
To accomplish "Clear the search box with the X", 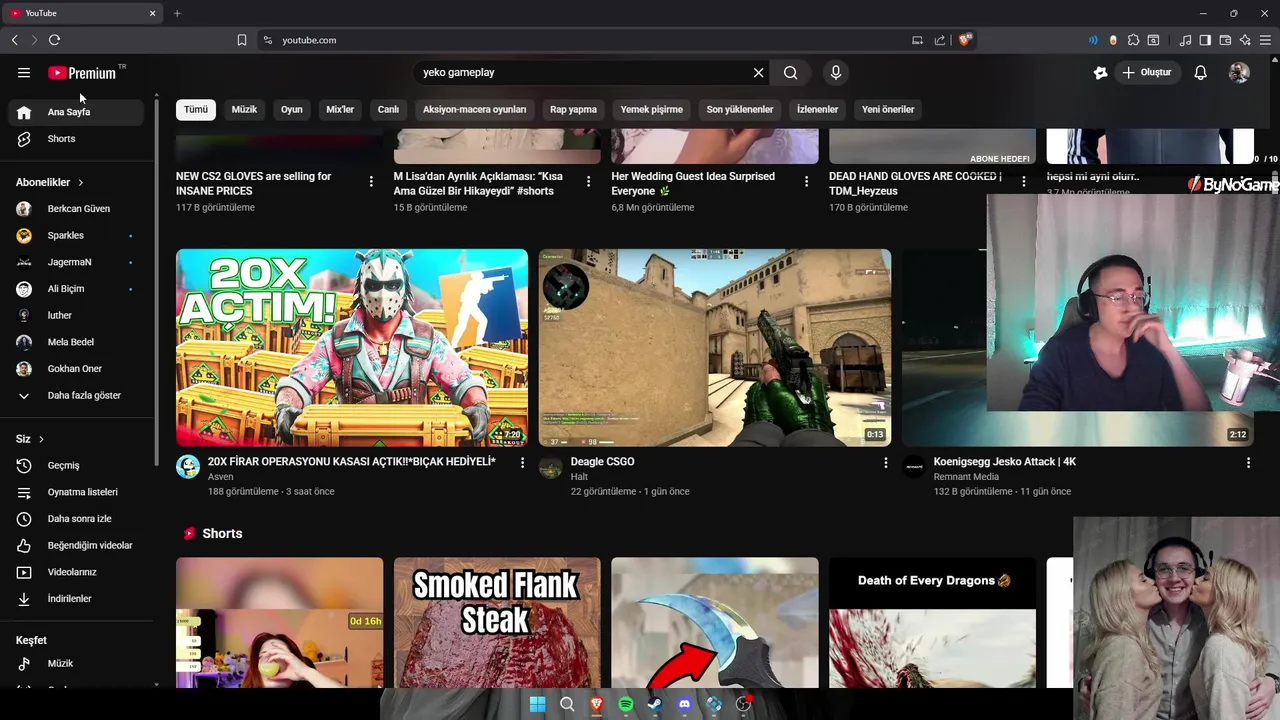I will point(758,72).
